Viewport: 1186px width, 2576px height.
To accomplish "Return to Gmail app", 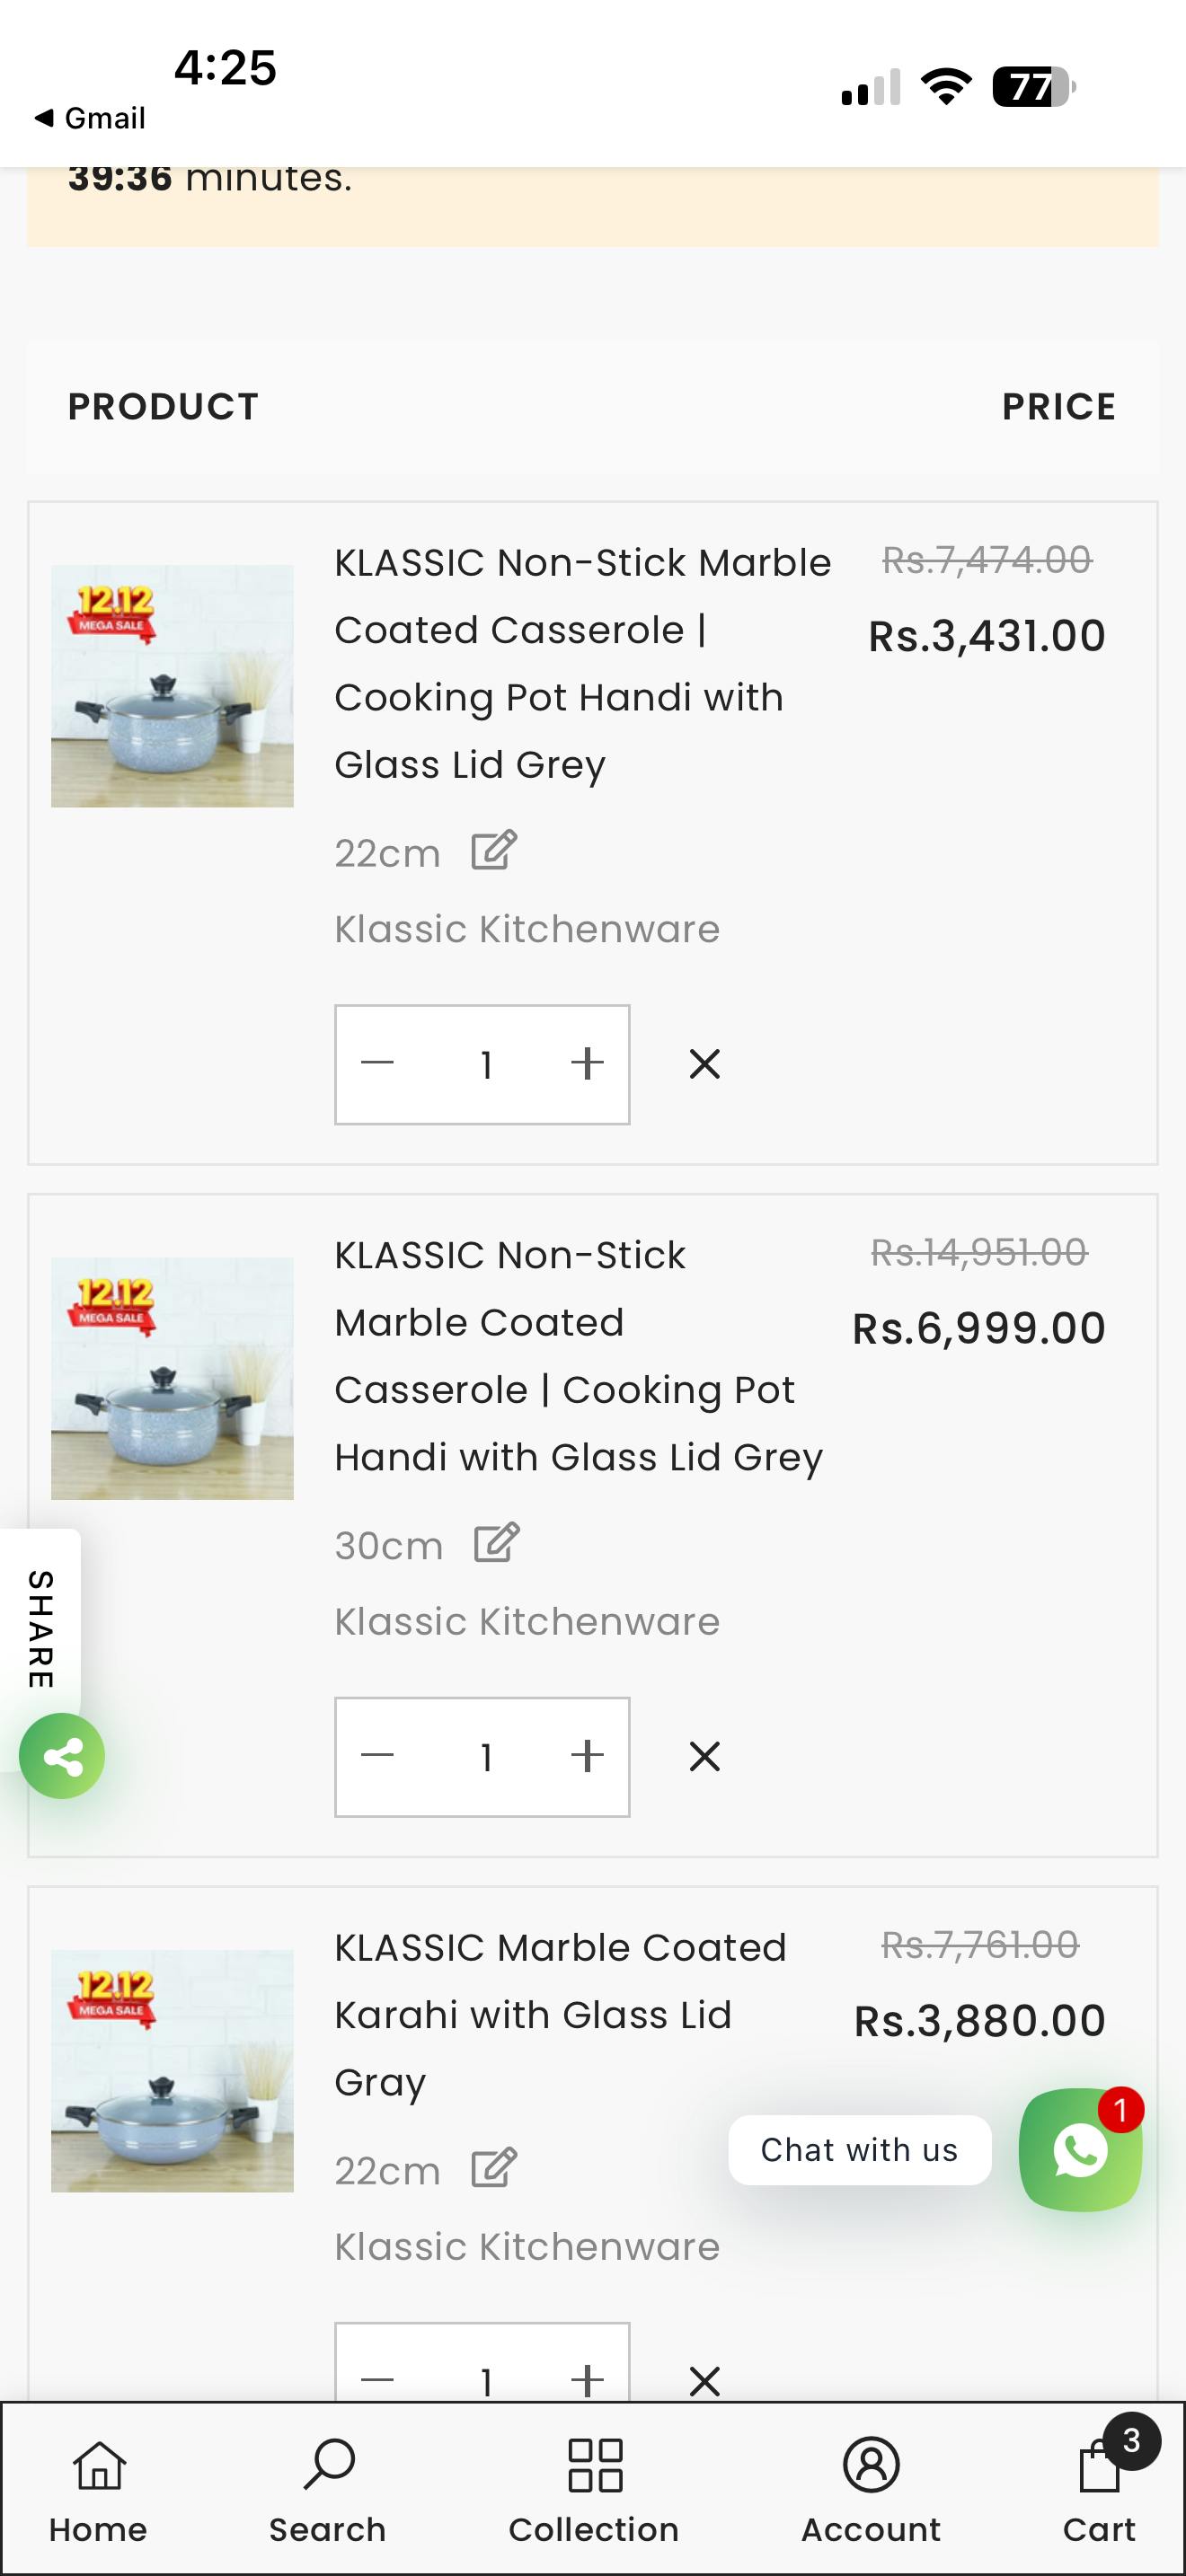I will (x=90, y=118).
